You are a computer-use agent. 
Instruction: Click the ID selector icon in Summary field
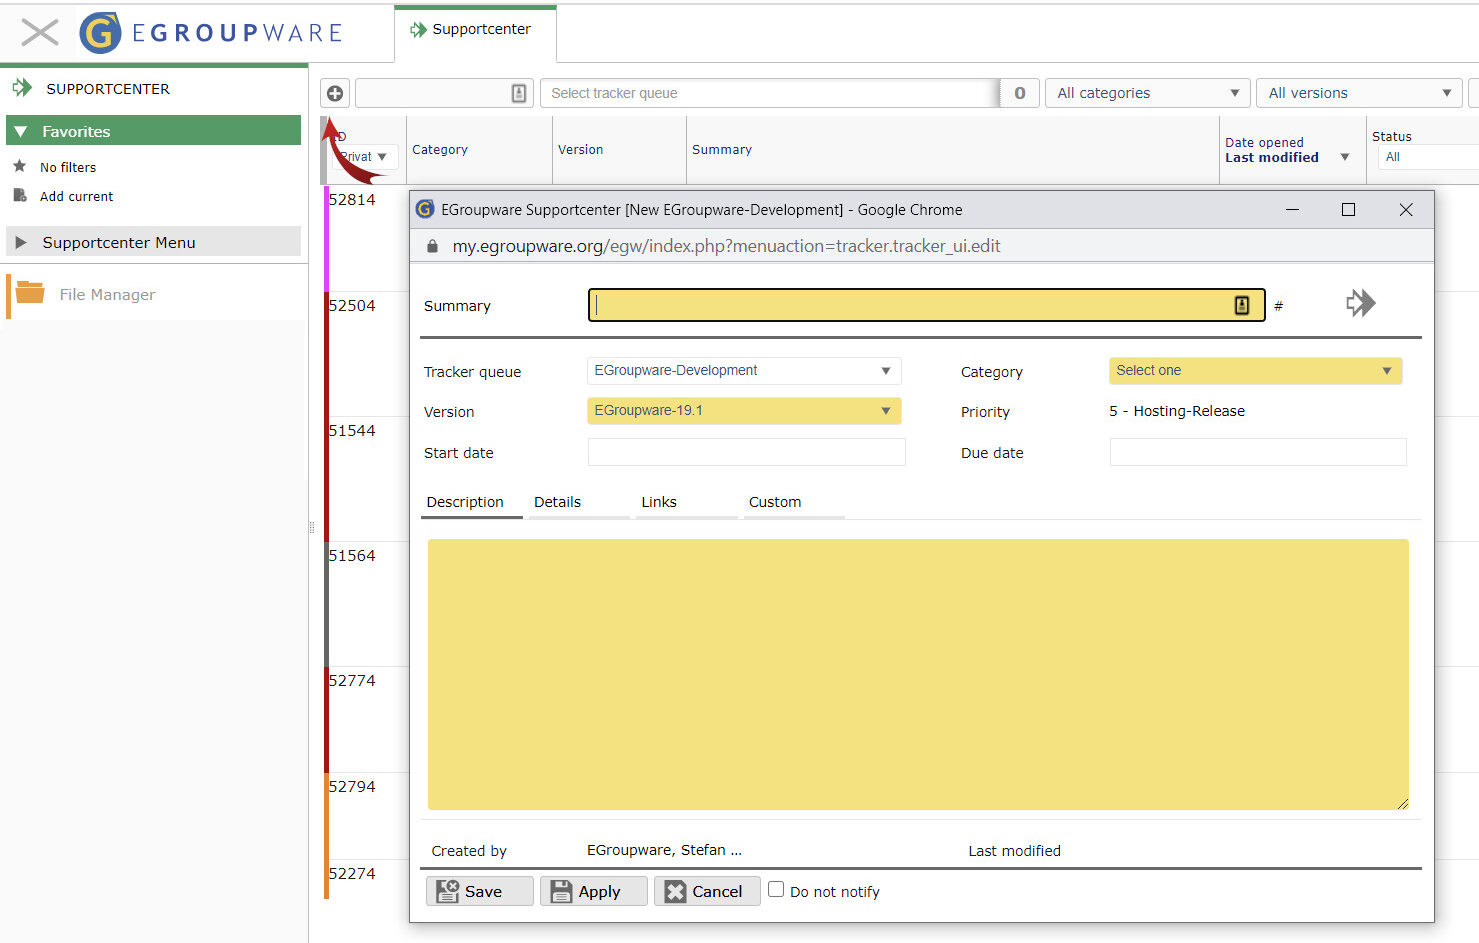(x=1243, y=305)
